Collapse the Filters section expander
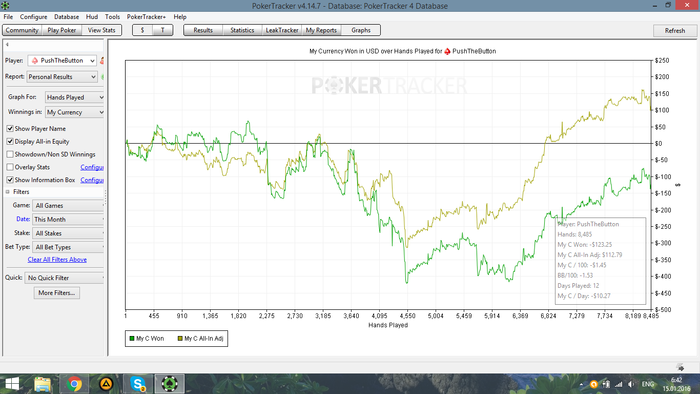700x394 pixels. coord(7,192)
